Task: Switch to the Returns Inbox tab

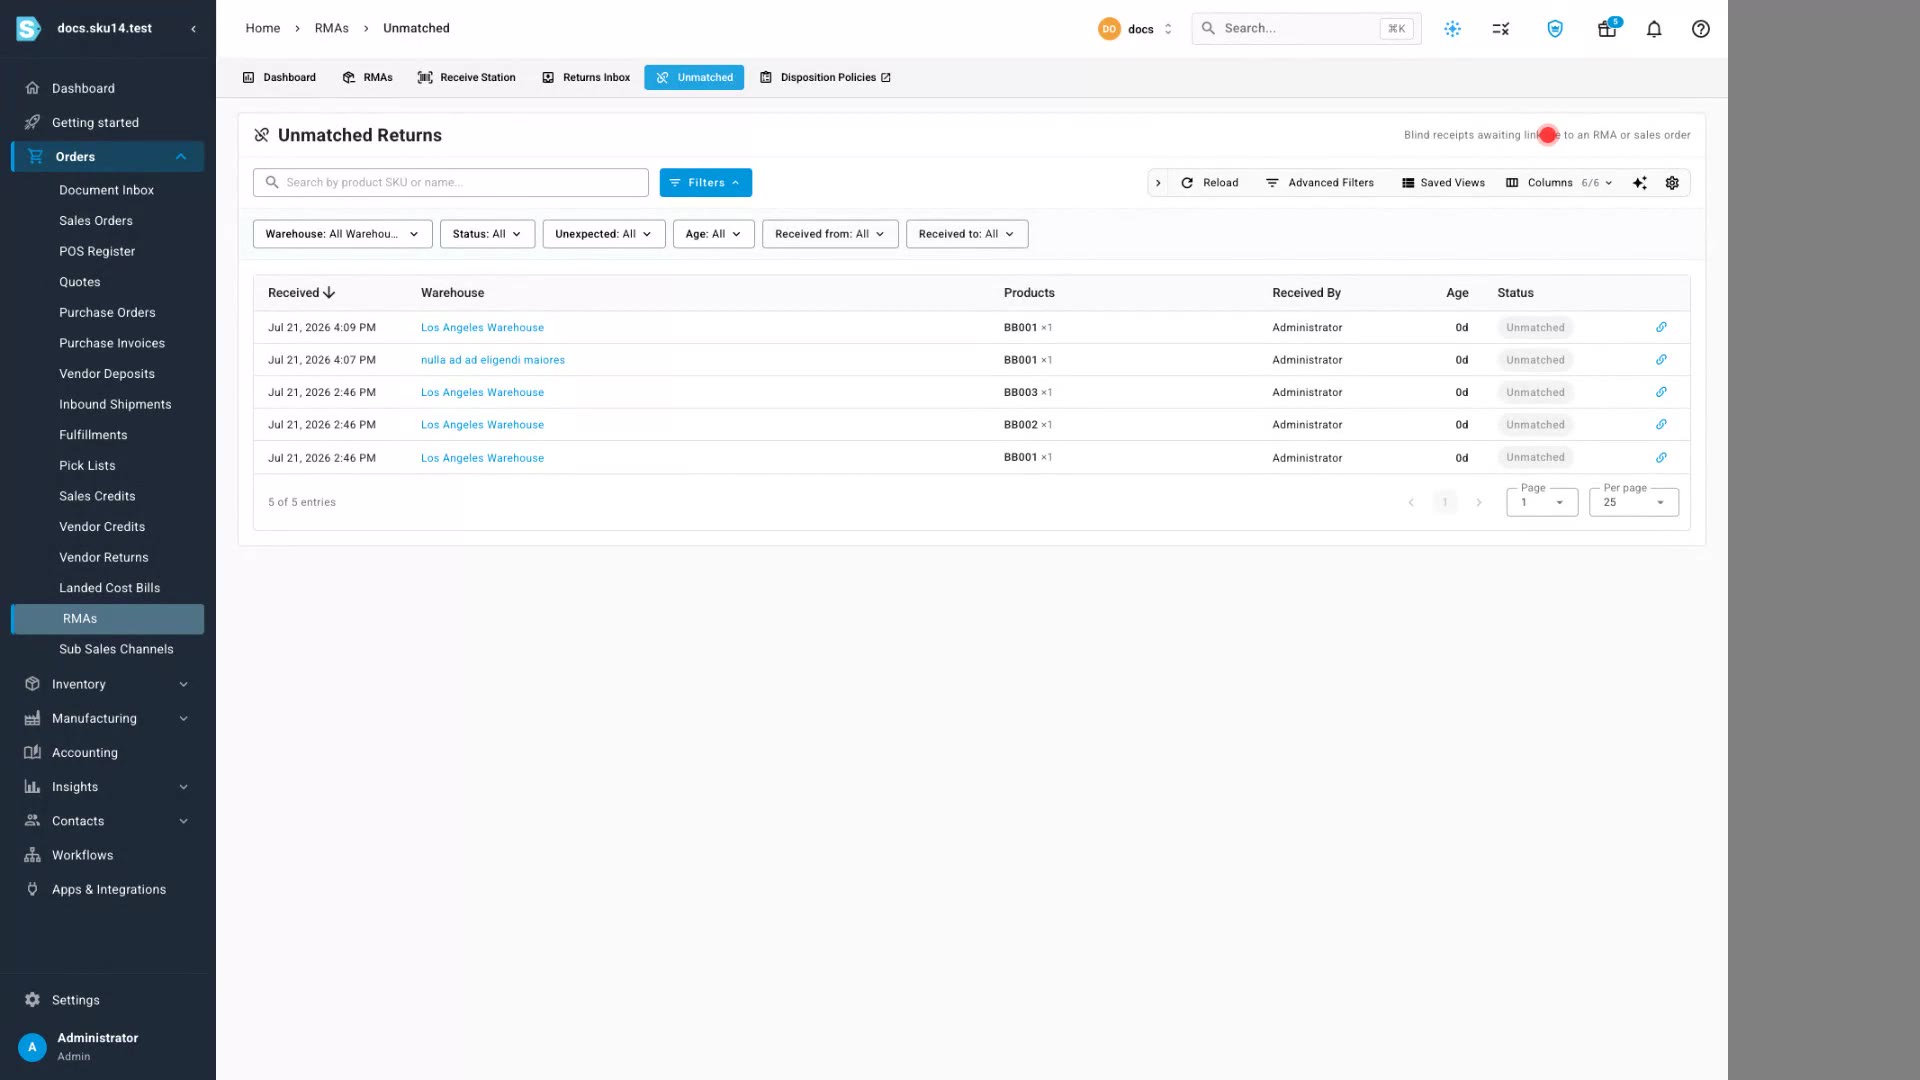Action: click(x=586, y=77)
